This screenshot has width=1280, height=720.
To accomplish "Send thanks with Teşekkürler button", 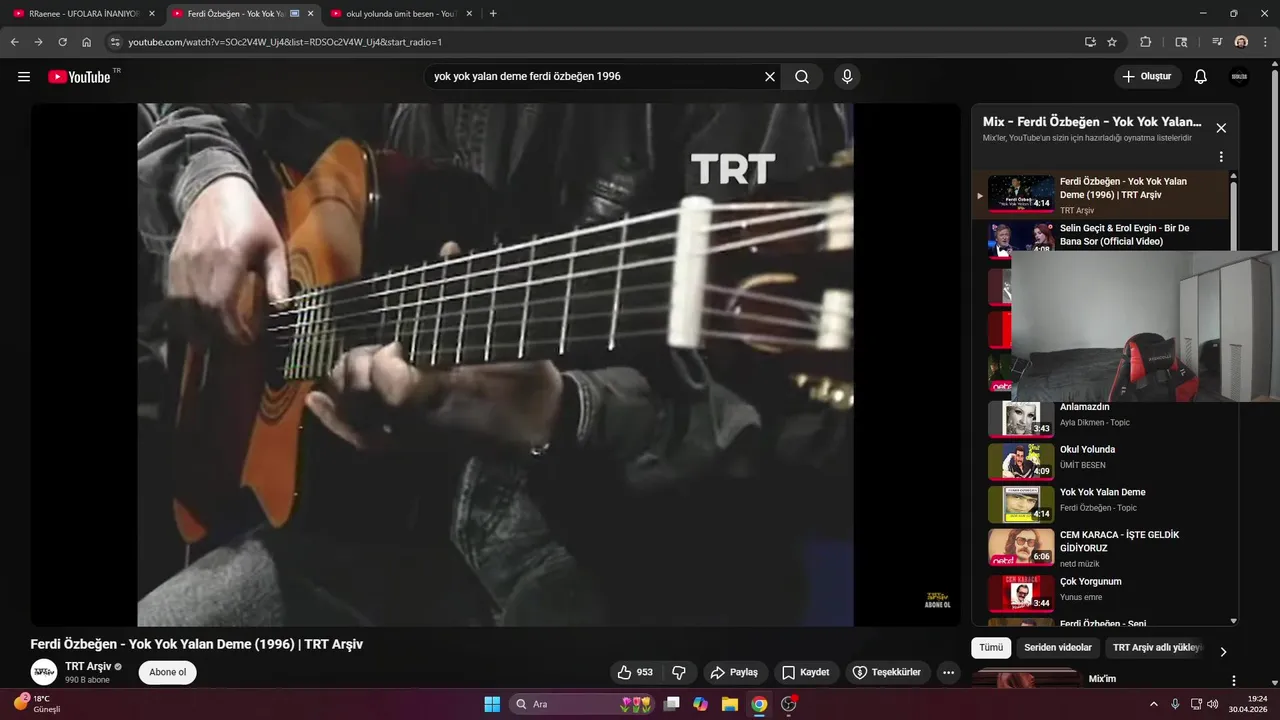I will 886,673.
